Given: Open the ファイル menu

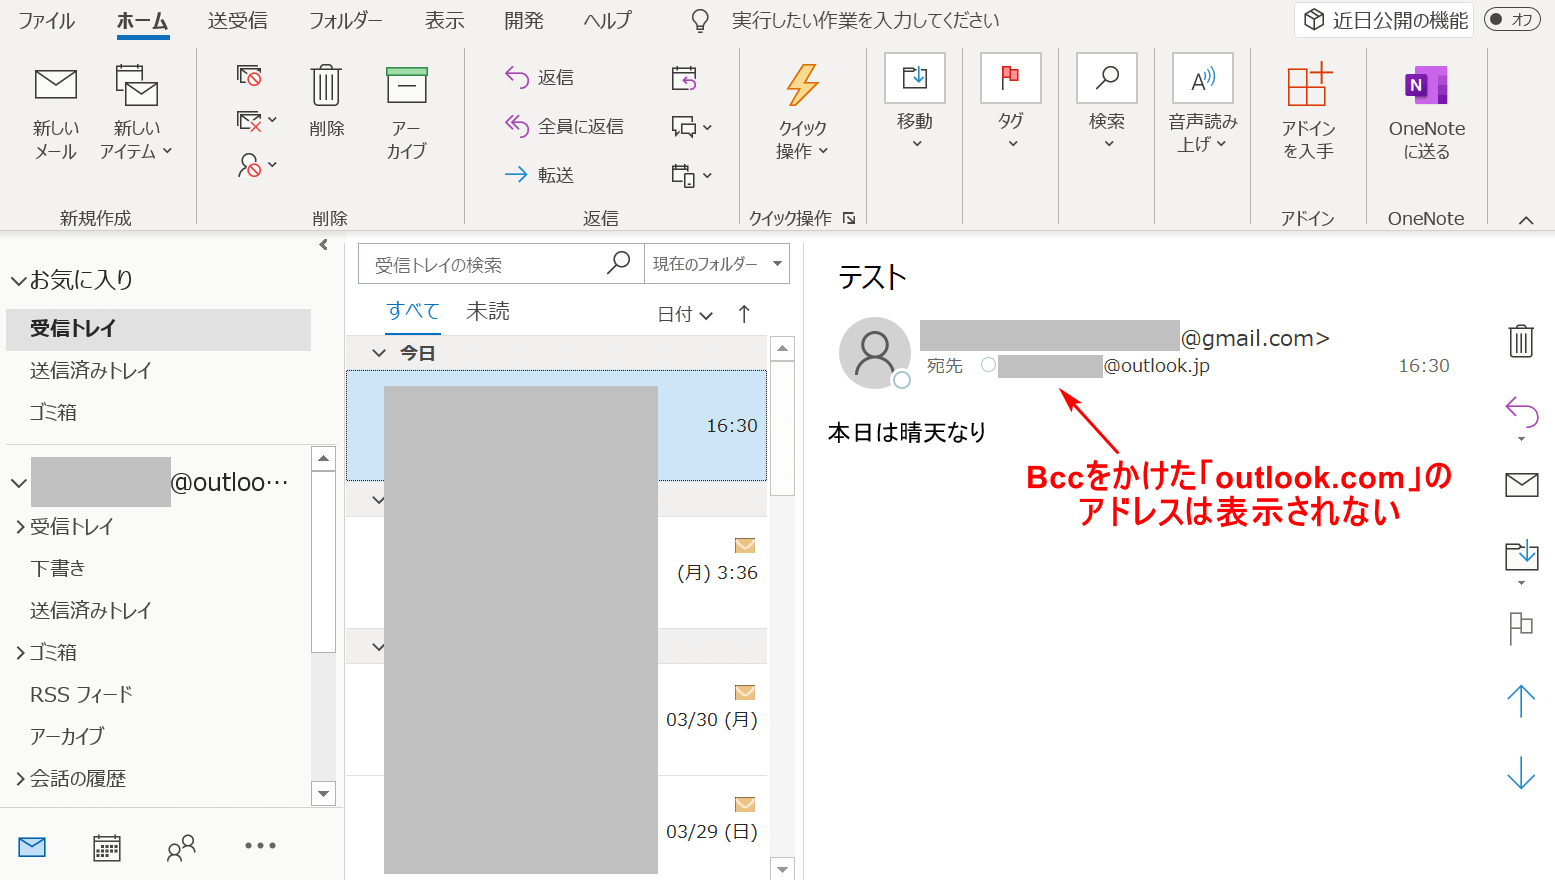Looking at the screenshot, I should coord(46,21).
